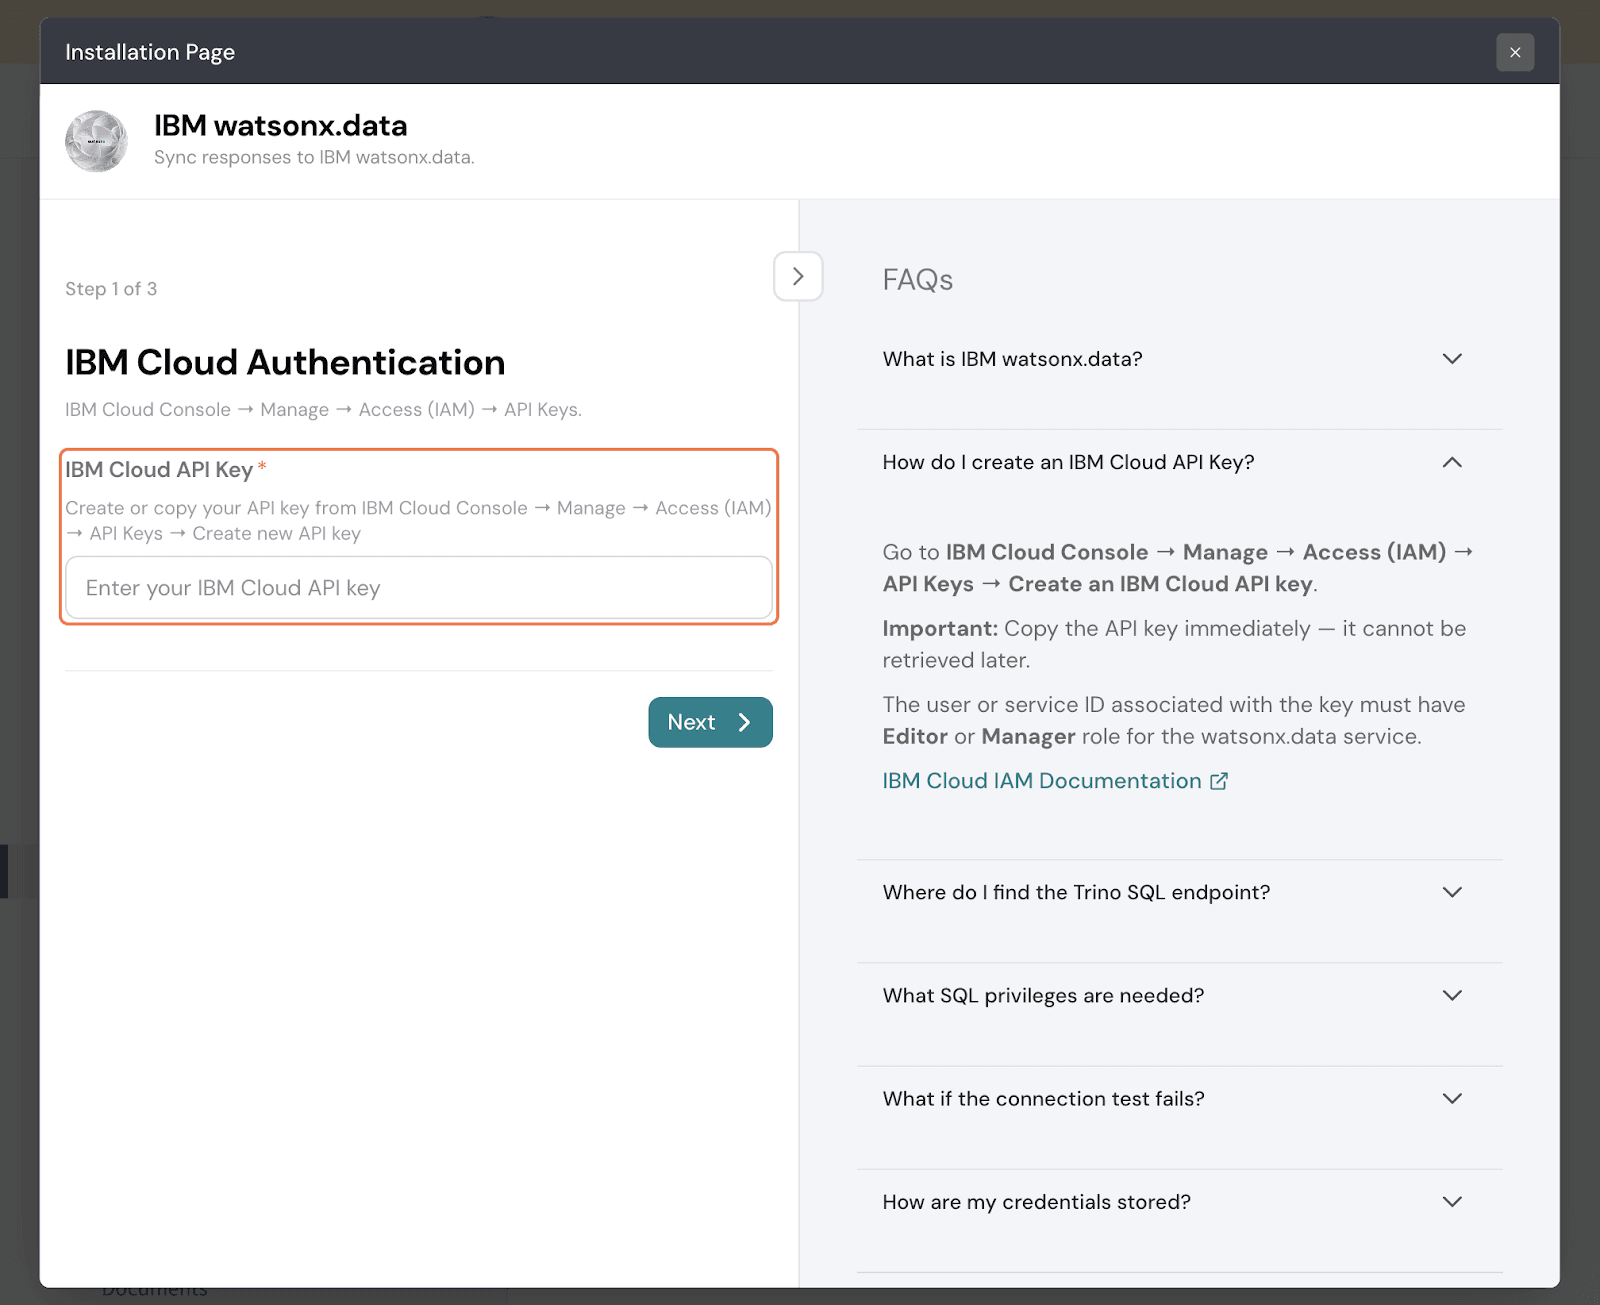Open 'What if the connection test fails?' question
Image resolution: width=1600 pixels, height=1305 pixels.
pos(1043,1098)
